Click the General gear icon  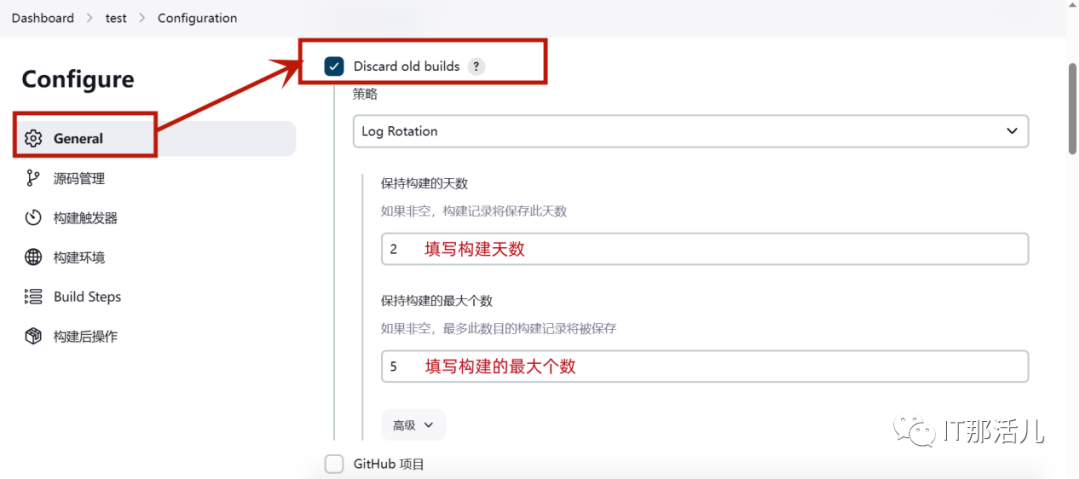[x=33, y=139]
